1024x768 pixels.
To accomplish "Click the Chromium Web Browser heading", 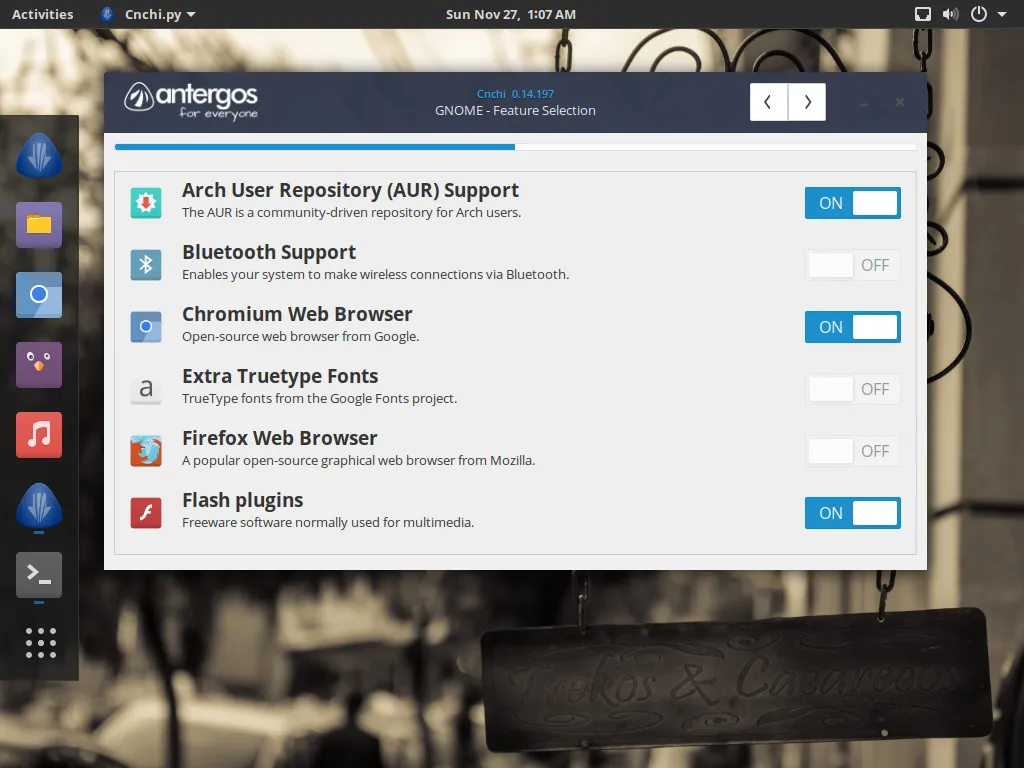I will 297,314.
